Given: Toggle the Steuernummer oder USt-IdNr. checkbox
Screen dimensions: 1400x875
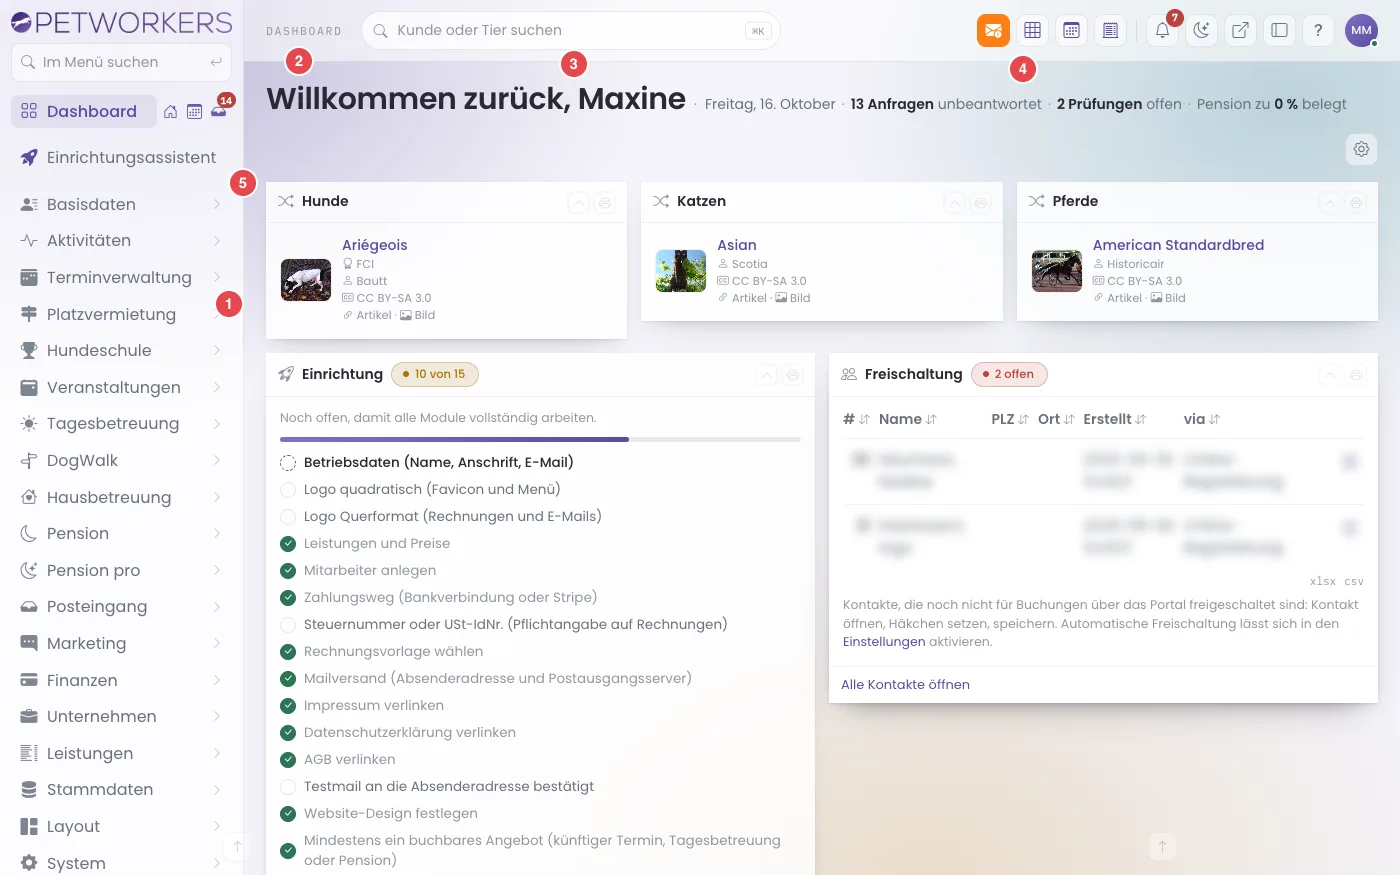Looking at the screenshot, I should pyautogui.click(x=288, y=625).
